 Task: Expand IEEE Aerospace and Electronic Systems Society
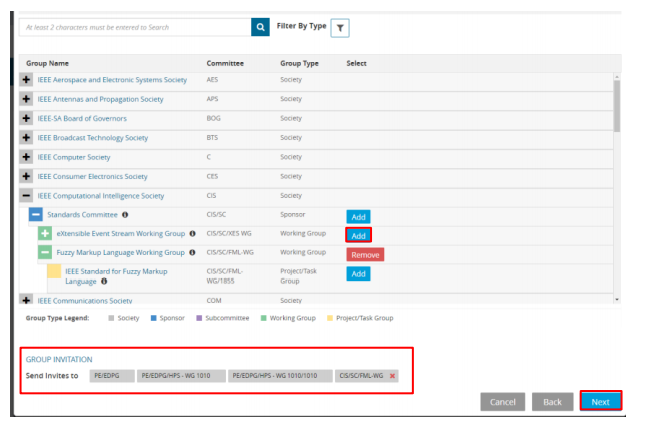pyautogui.click(x=26, y=80)
